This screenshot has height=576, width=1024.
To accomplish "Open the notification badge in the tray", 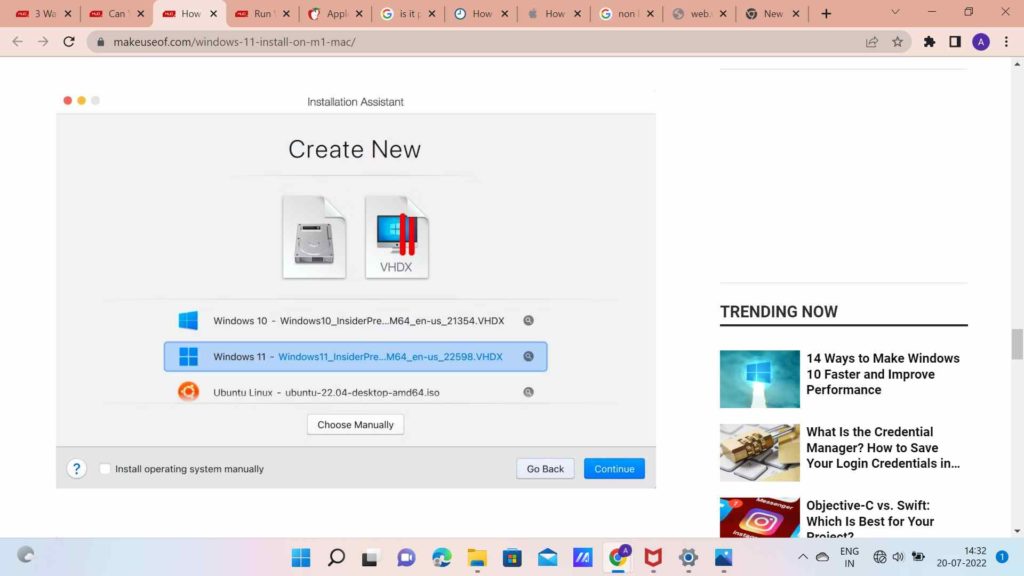I will (1002, 556).
